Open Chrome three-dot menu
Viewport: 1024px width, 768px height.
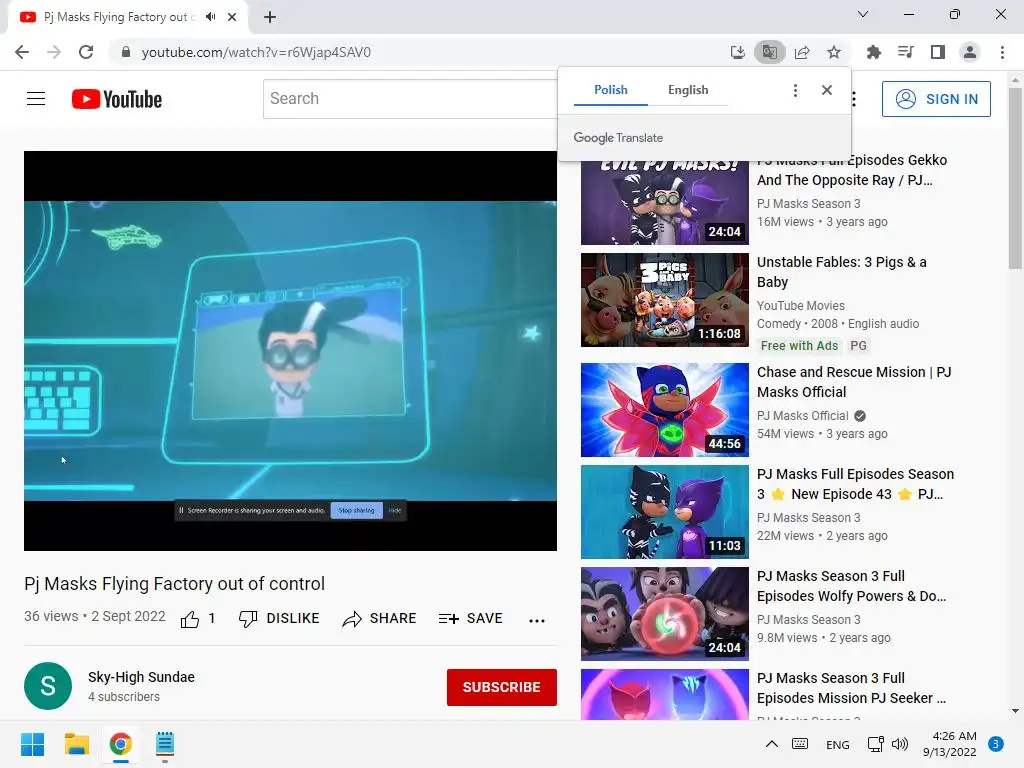pyautogui.click(x=1002, y=52)
